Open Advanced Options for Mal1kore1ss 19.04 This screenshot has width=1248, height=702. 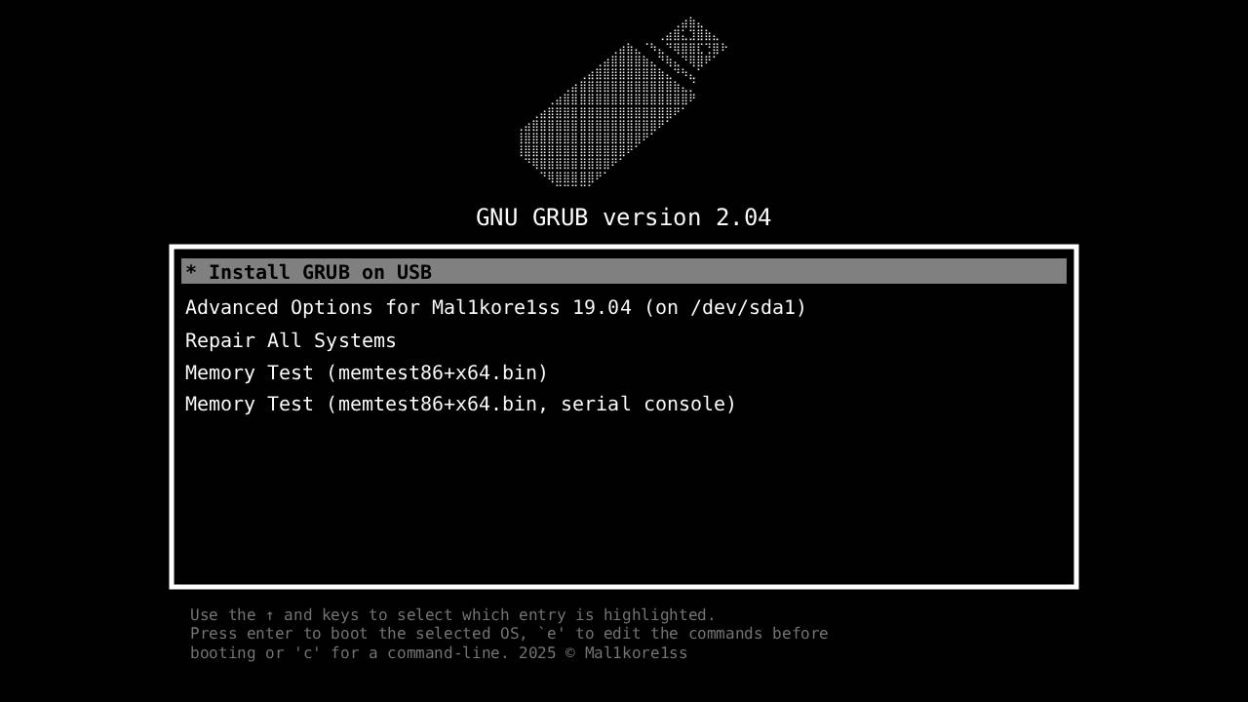point(495,307)
